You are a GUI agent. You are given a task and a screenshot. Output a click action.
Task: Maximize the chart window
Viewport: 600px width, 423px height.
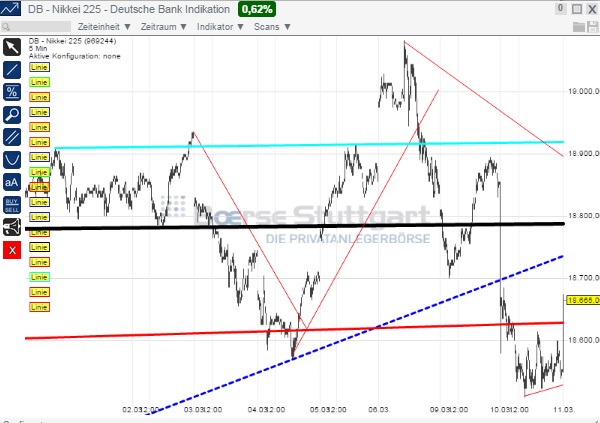[x=577, y=9]
